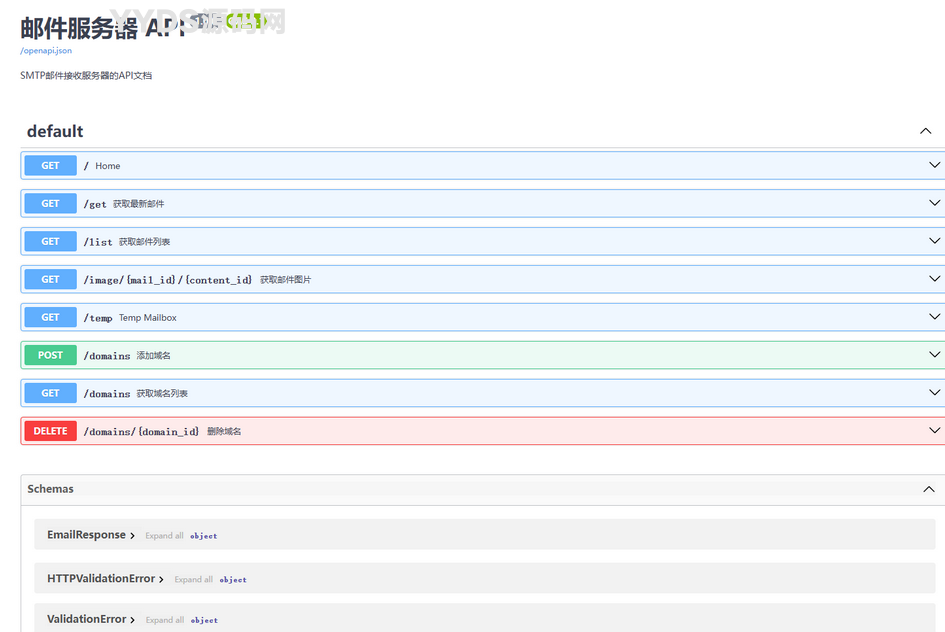This screenshot has width=945, height=632.
Task: Expand the GET /temp endpoint arrow
Action: [934, 317]
